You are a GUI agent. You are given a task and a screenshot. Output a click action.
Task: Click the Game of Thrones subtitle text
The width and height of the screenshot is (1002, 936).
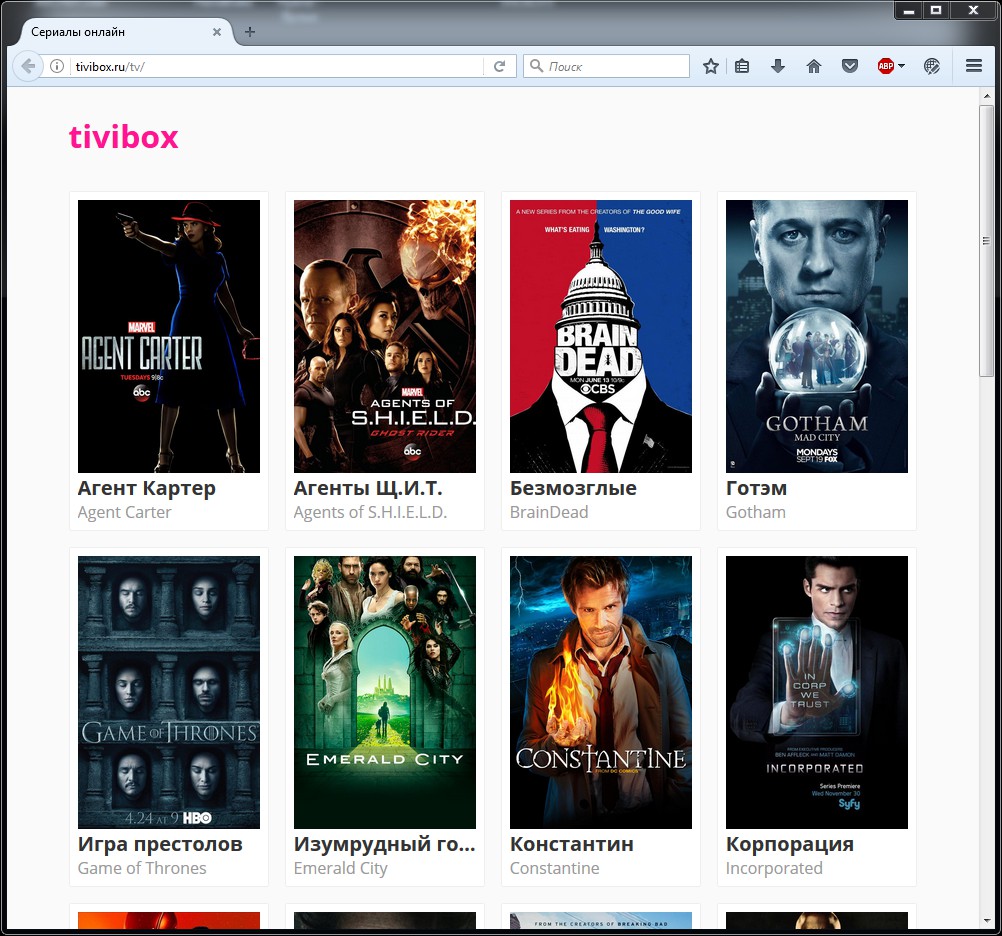(142, 868)
